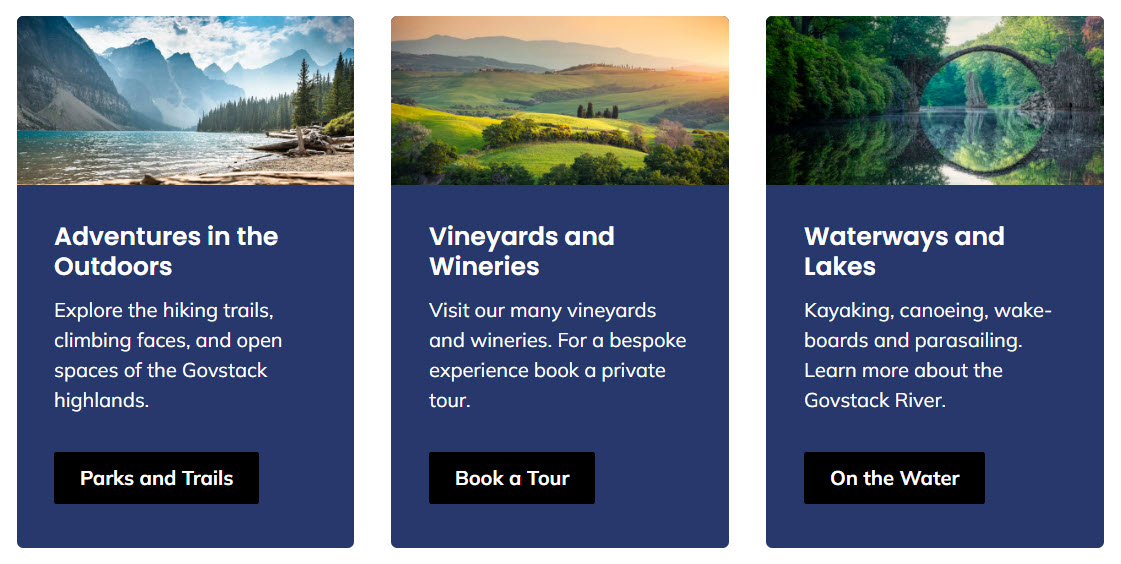Click the Parks and Trails button
This screenshot has width=1121, height=564.
[x=157, y=478]
